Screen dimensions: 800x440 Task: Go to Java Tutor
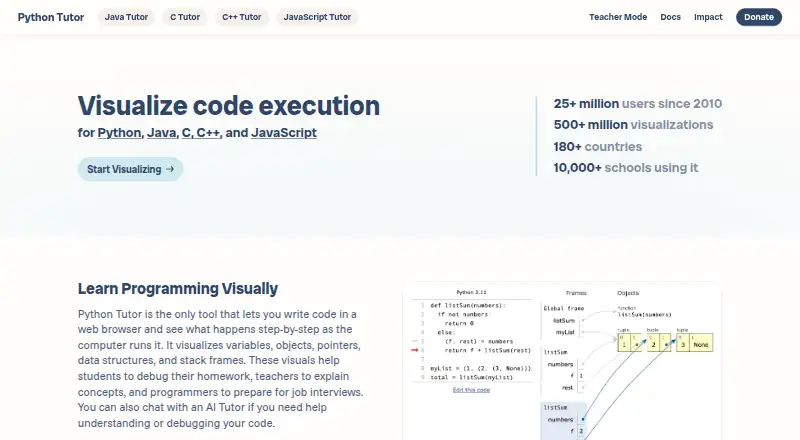point(126,17)
